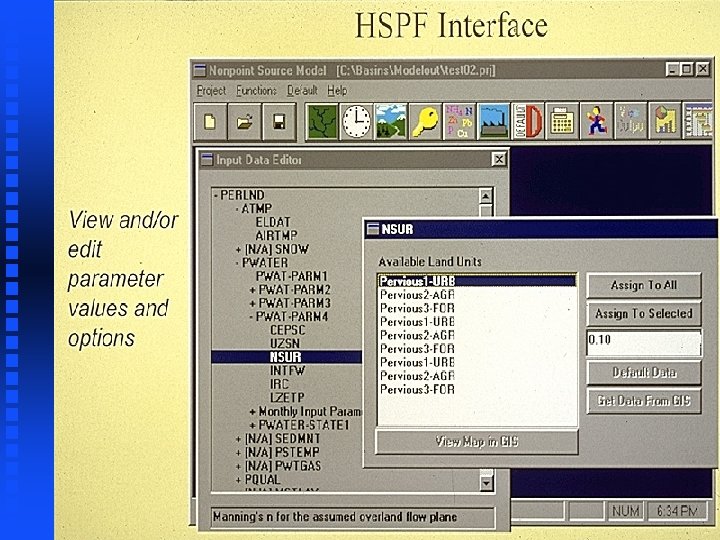
Task: Click View Map in GIS button
Action: [x=477, y=442]
